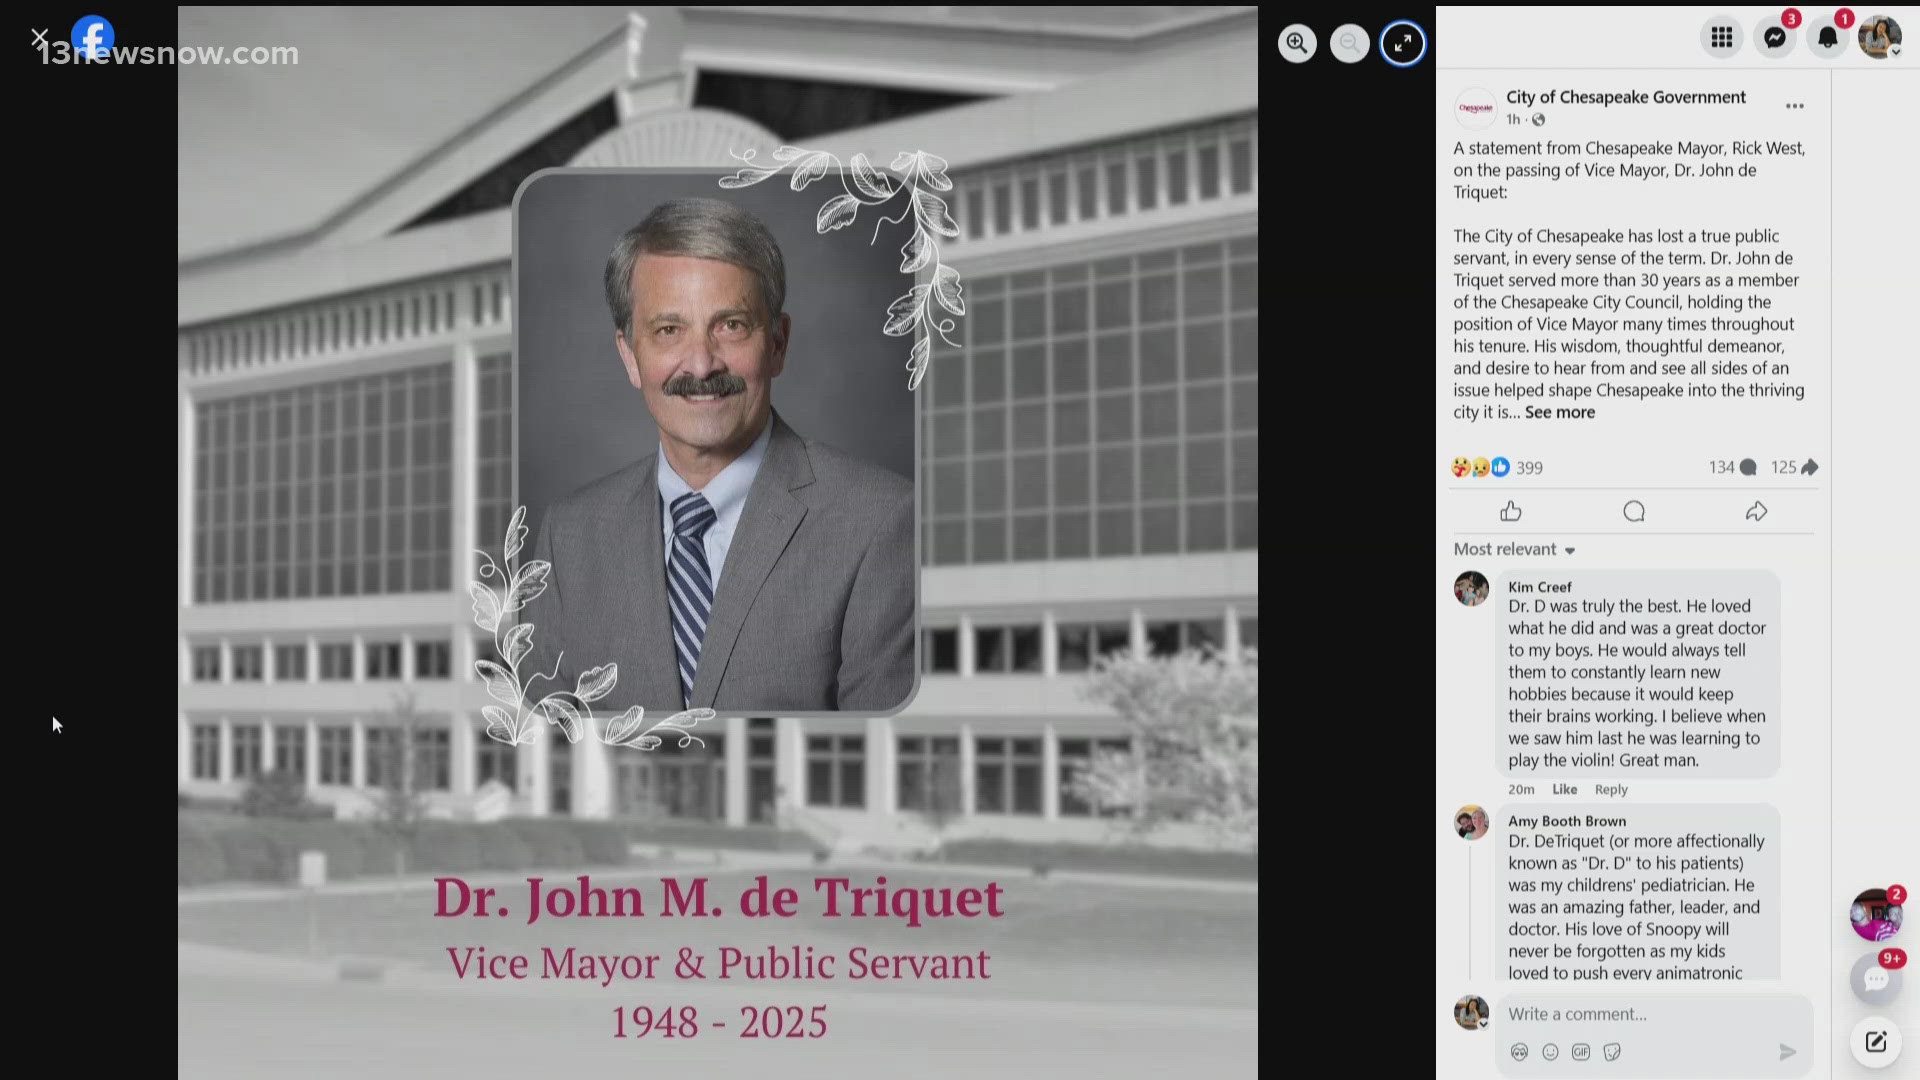
Task: Enter fullscreen photo view
Action: [x=1402, y=43]
